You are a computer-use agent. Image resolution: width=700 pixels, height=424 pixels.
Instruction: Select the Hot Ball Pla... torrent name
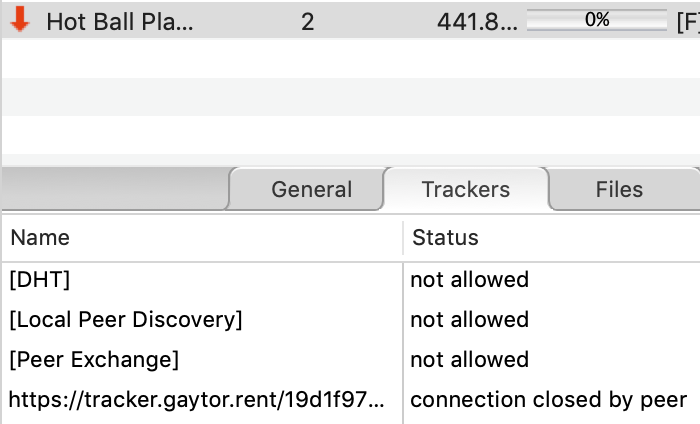(120, 21)
